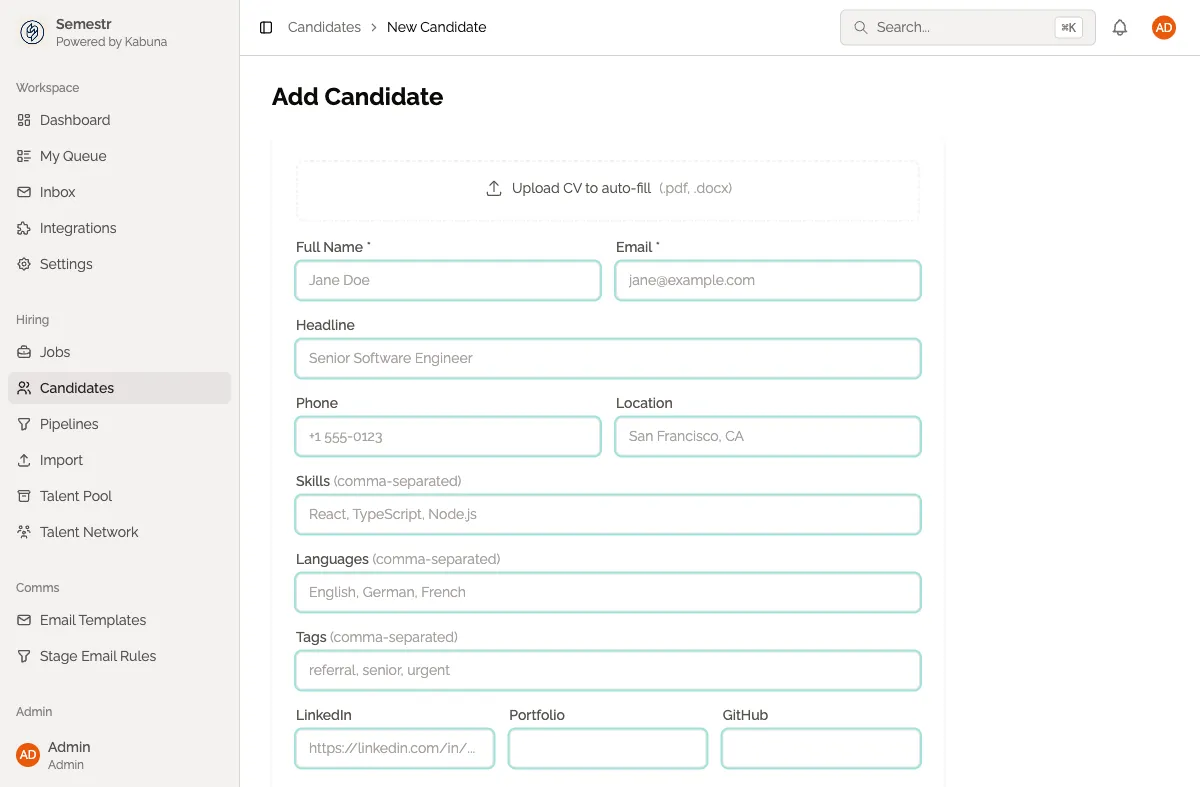Click the notification bell icon

pos(1120,27)
